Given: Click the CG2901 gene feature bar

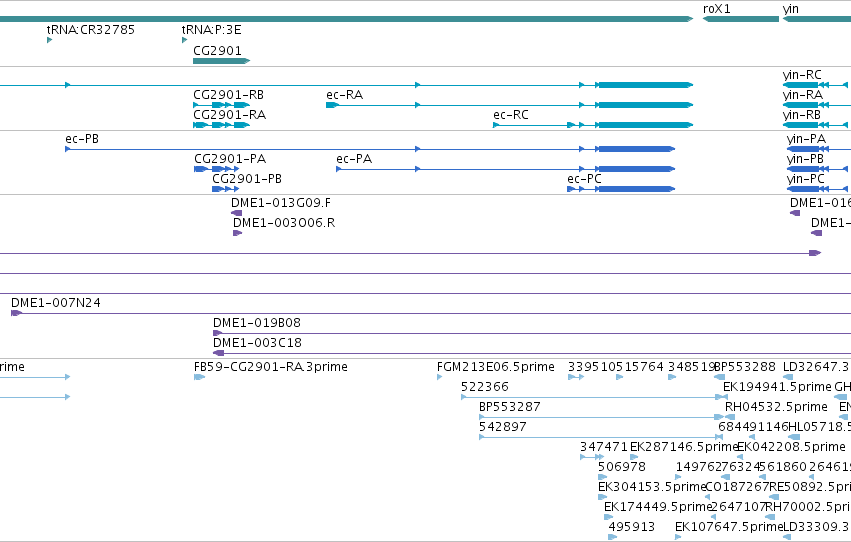Looking at the screenshot, I should pos(221,61).
